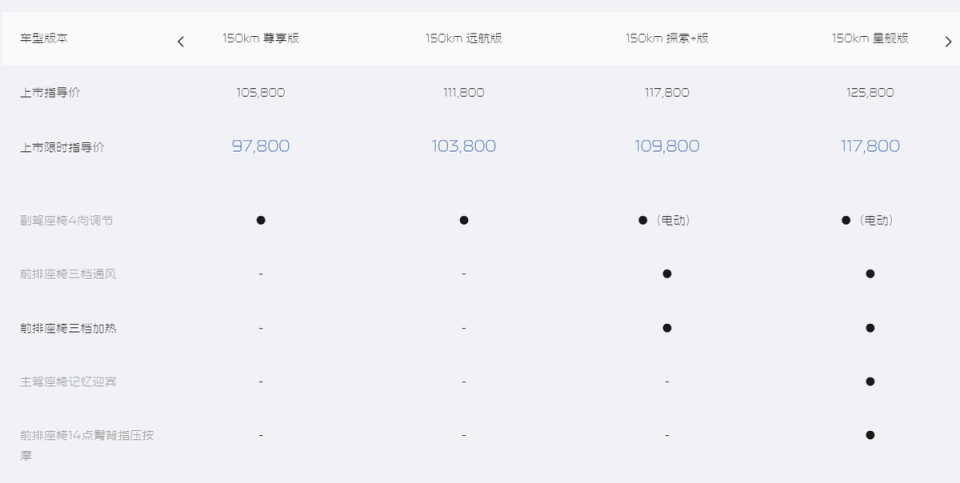Click the 103,800 limited-time price

point(464,146)
